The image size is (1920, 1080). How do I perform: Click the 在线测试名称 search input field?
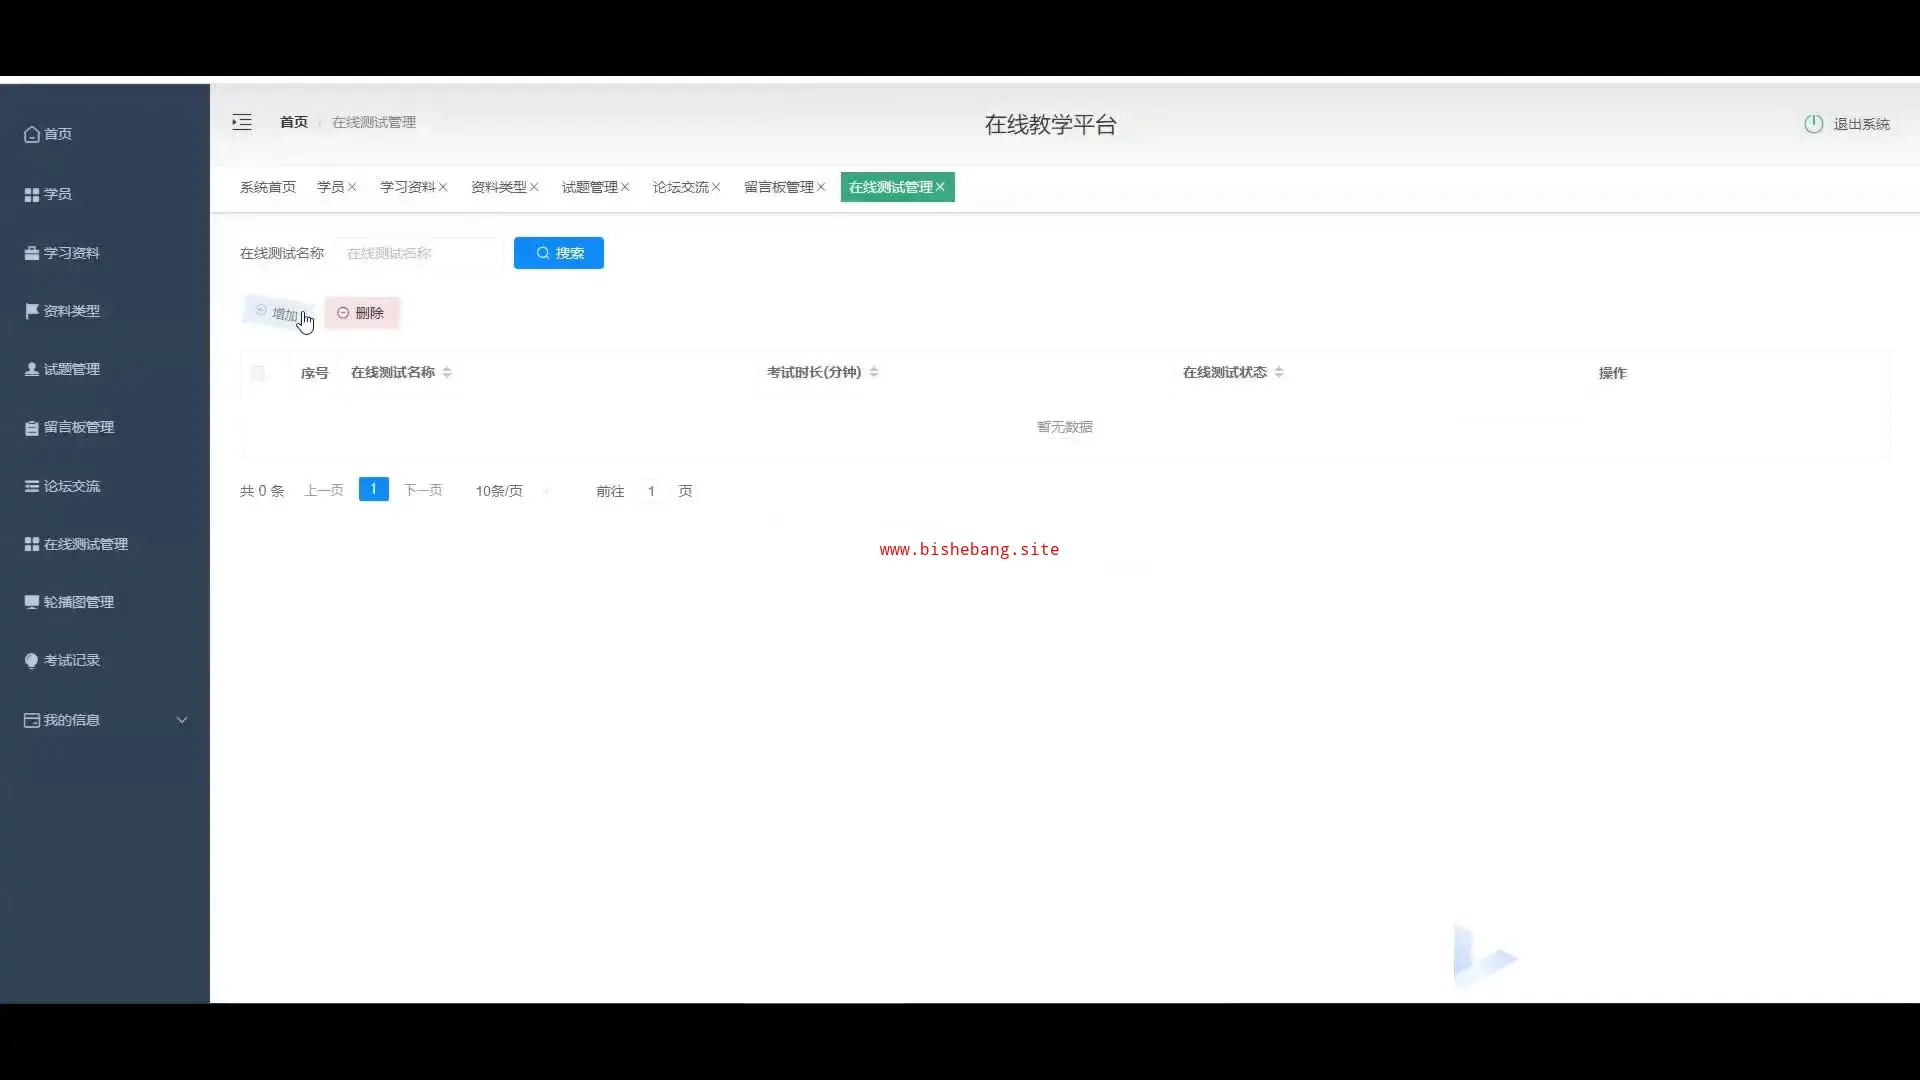pyautogui.click(x=420, y=253)
